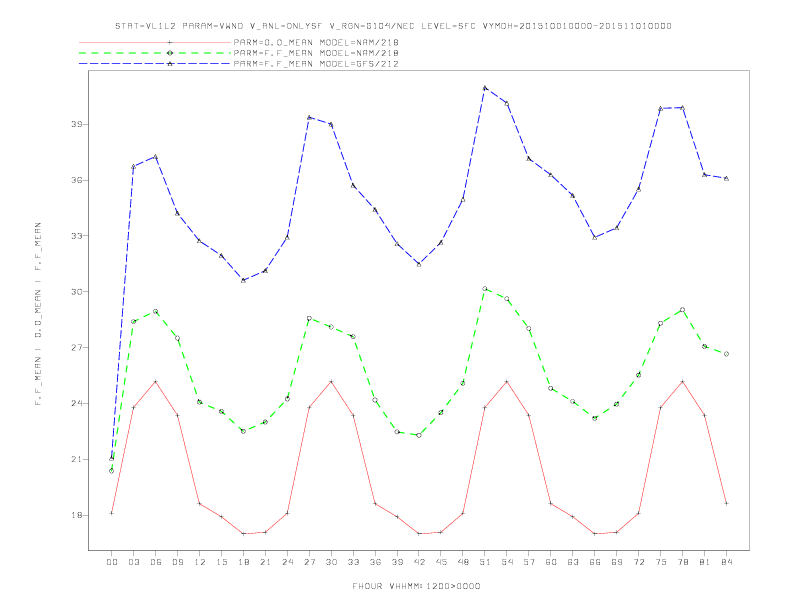Click x-axis tick label 15

(221, 562)
